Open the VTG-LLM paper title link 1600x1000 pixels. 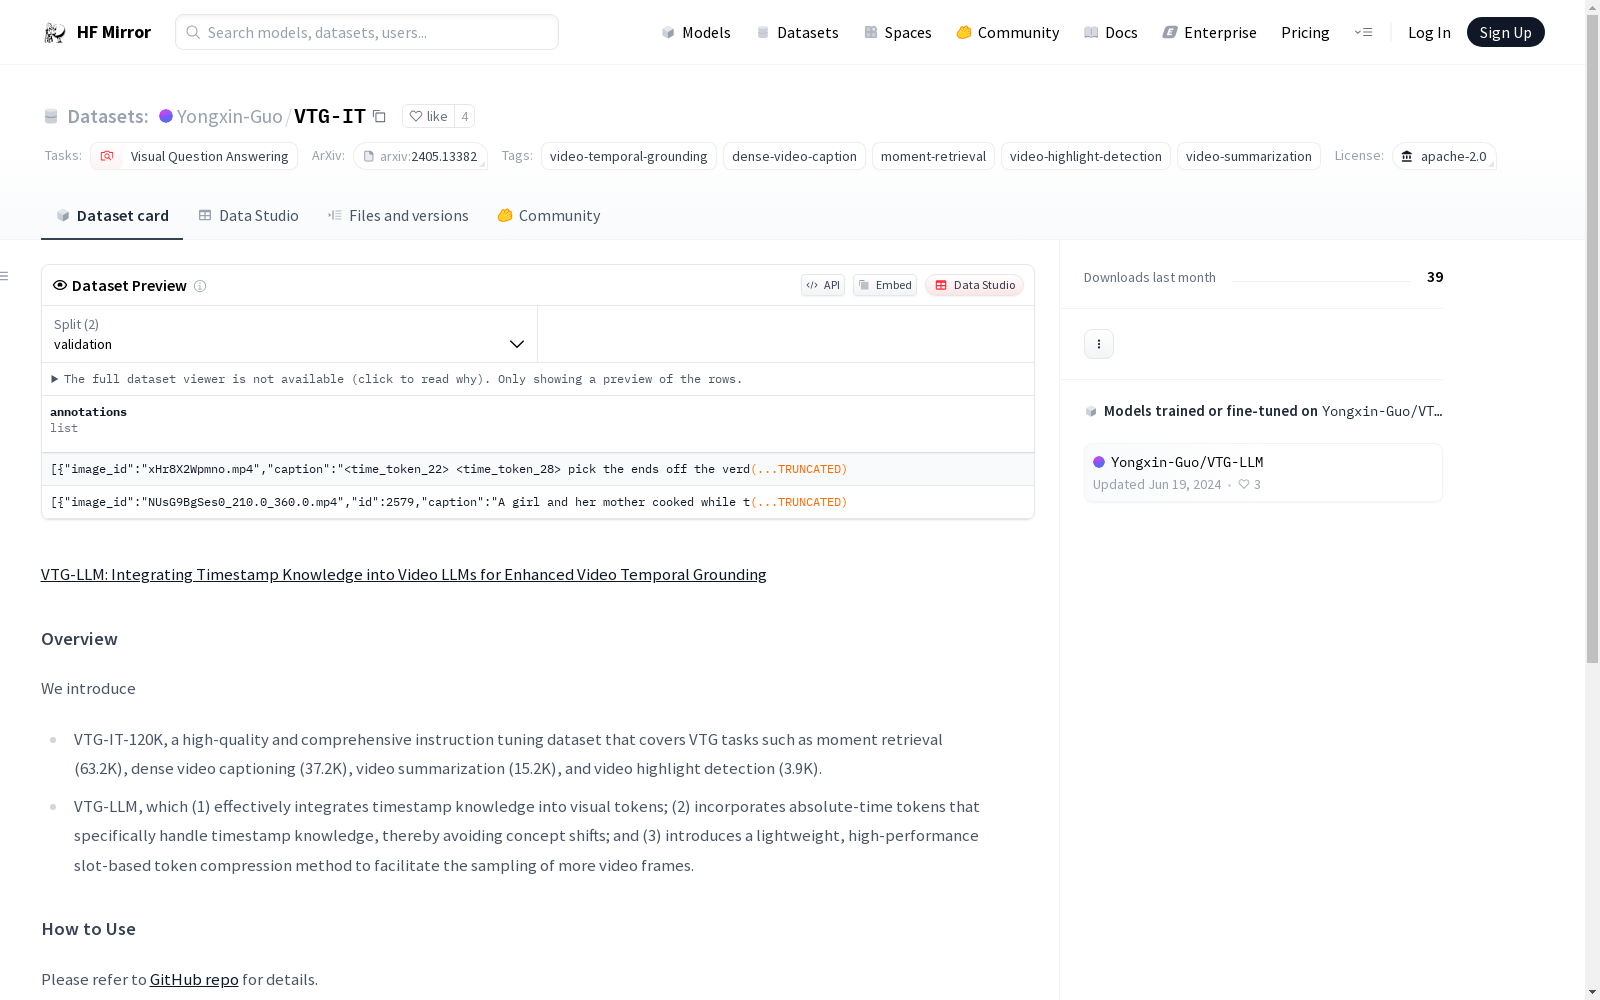(x=404, y=574)
